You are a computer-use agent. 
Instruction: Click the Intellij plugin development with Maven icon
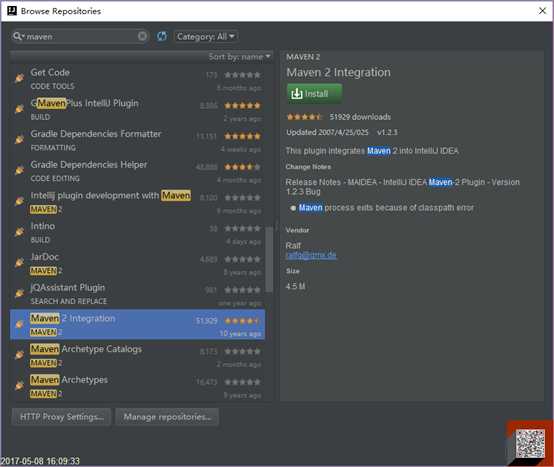coord(19,201)
